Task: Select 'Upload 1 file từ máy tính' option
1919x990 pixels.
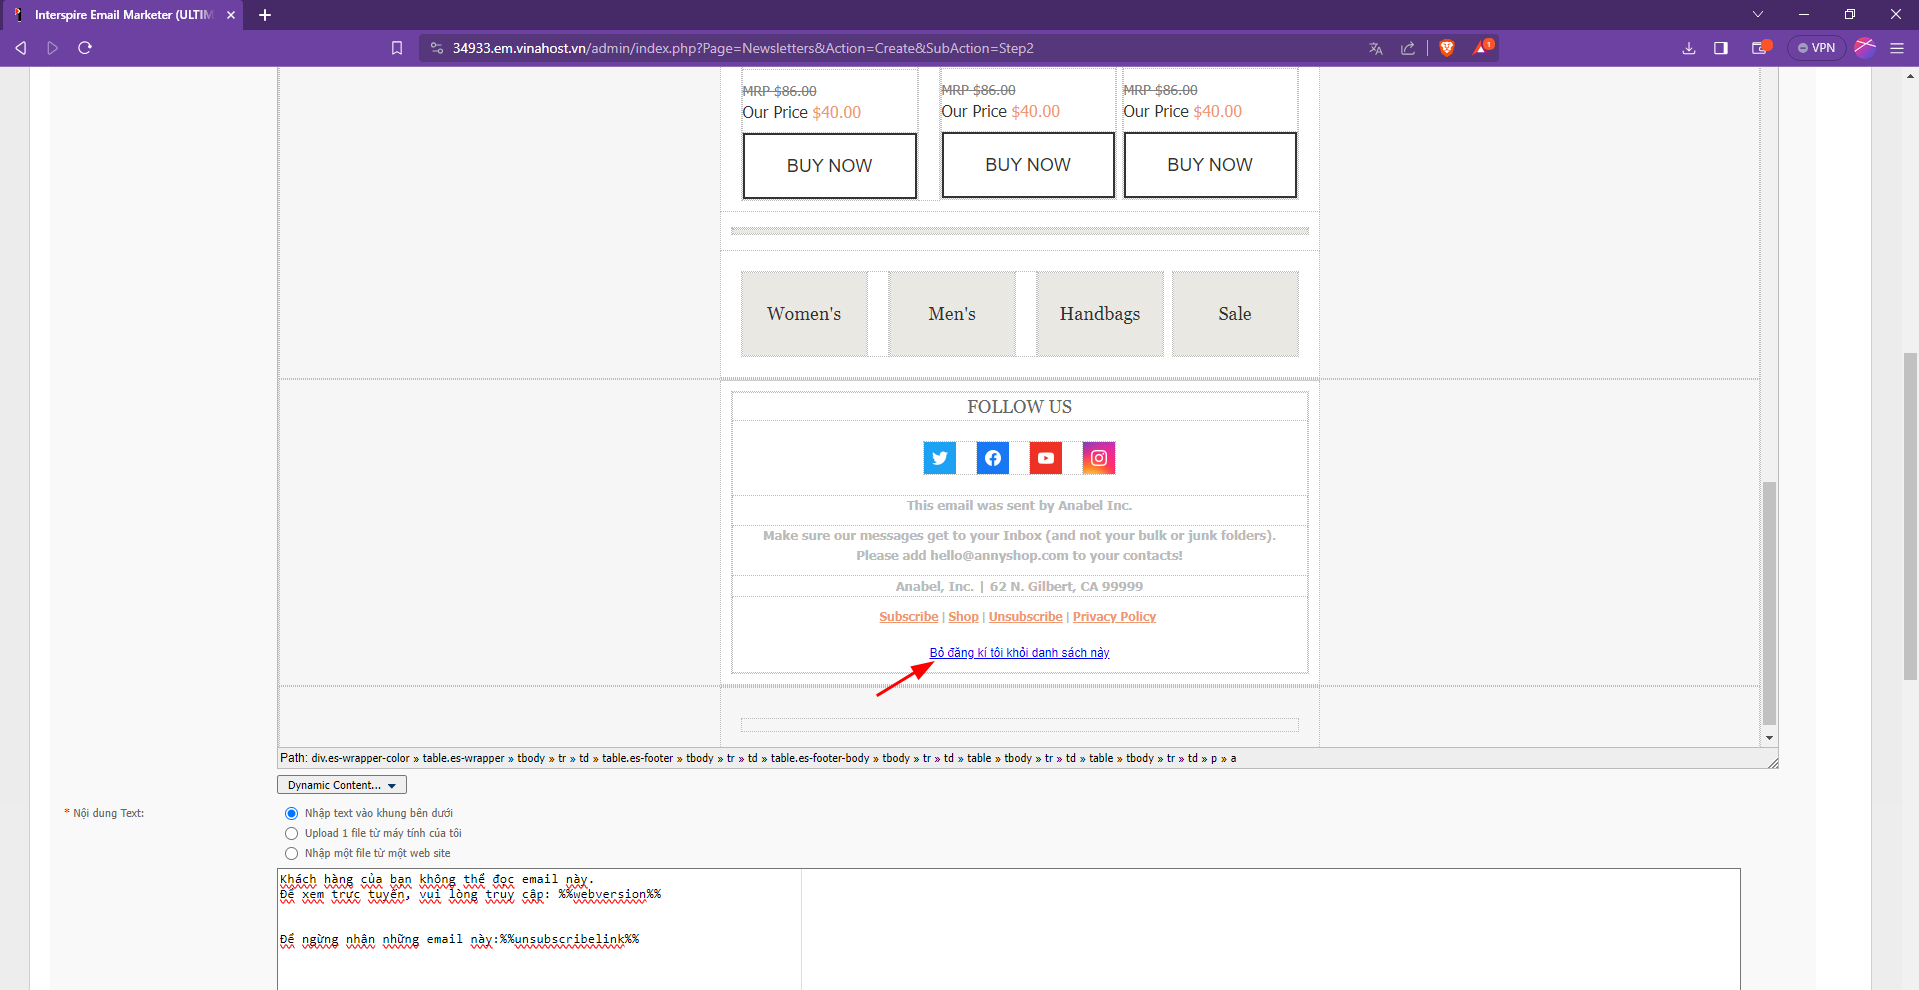Action: click(292, 833)
